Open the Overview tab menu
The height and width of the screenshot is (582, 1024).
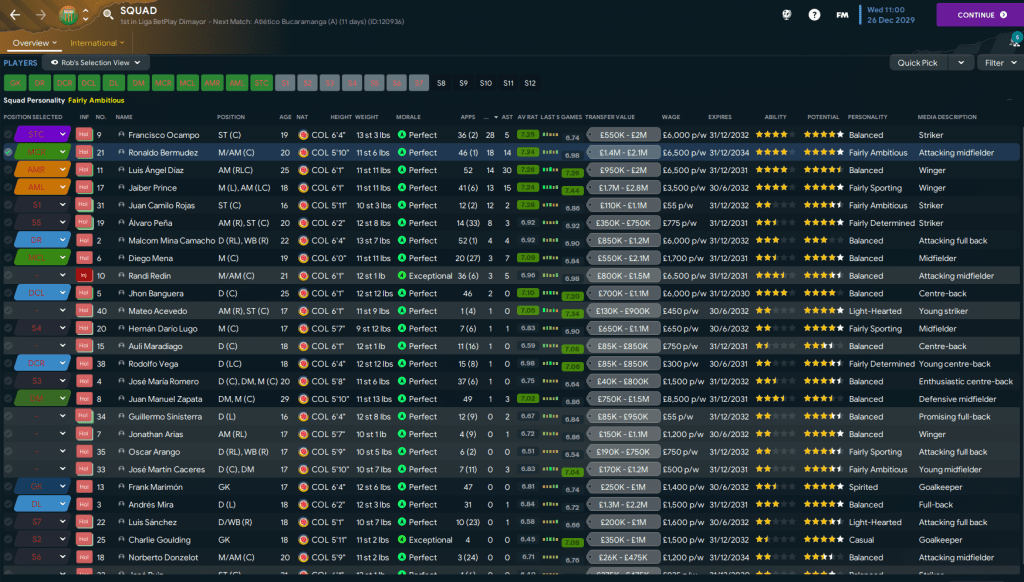[34, 43]
